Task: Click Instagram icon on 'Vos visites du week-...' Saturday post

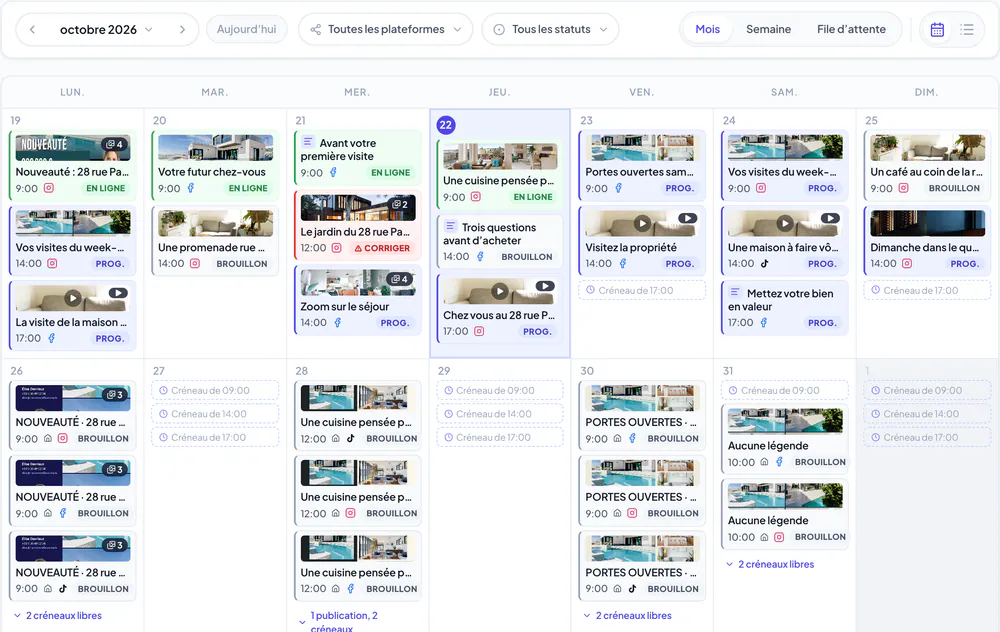Action: point(761,188)
